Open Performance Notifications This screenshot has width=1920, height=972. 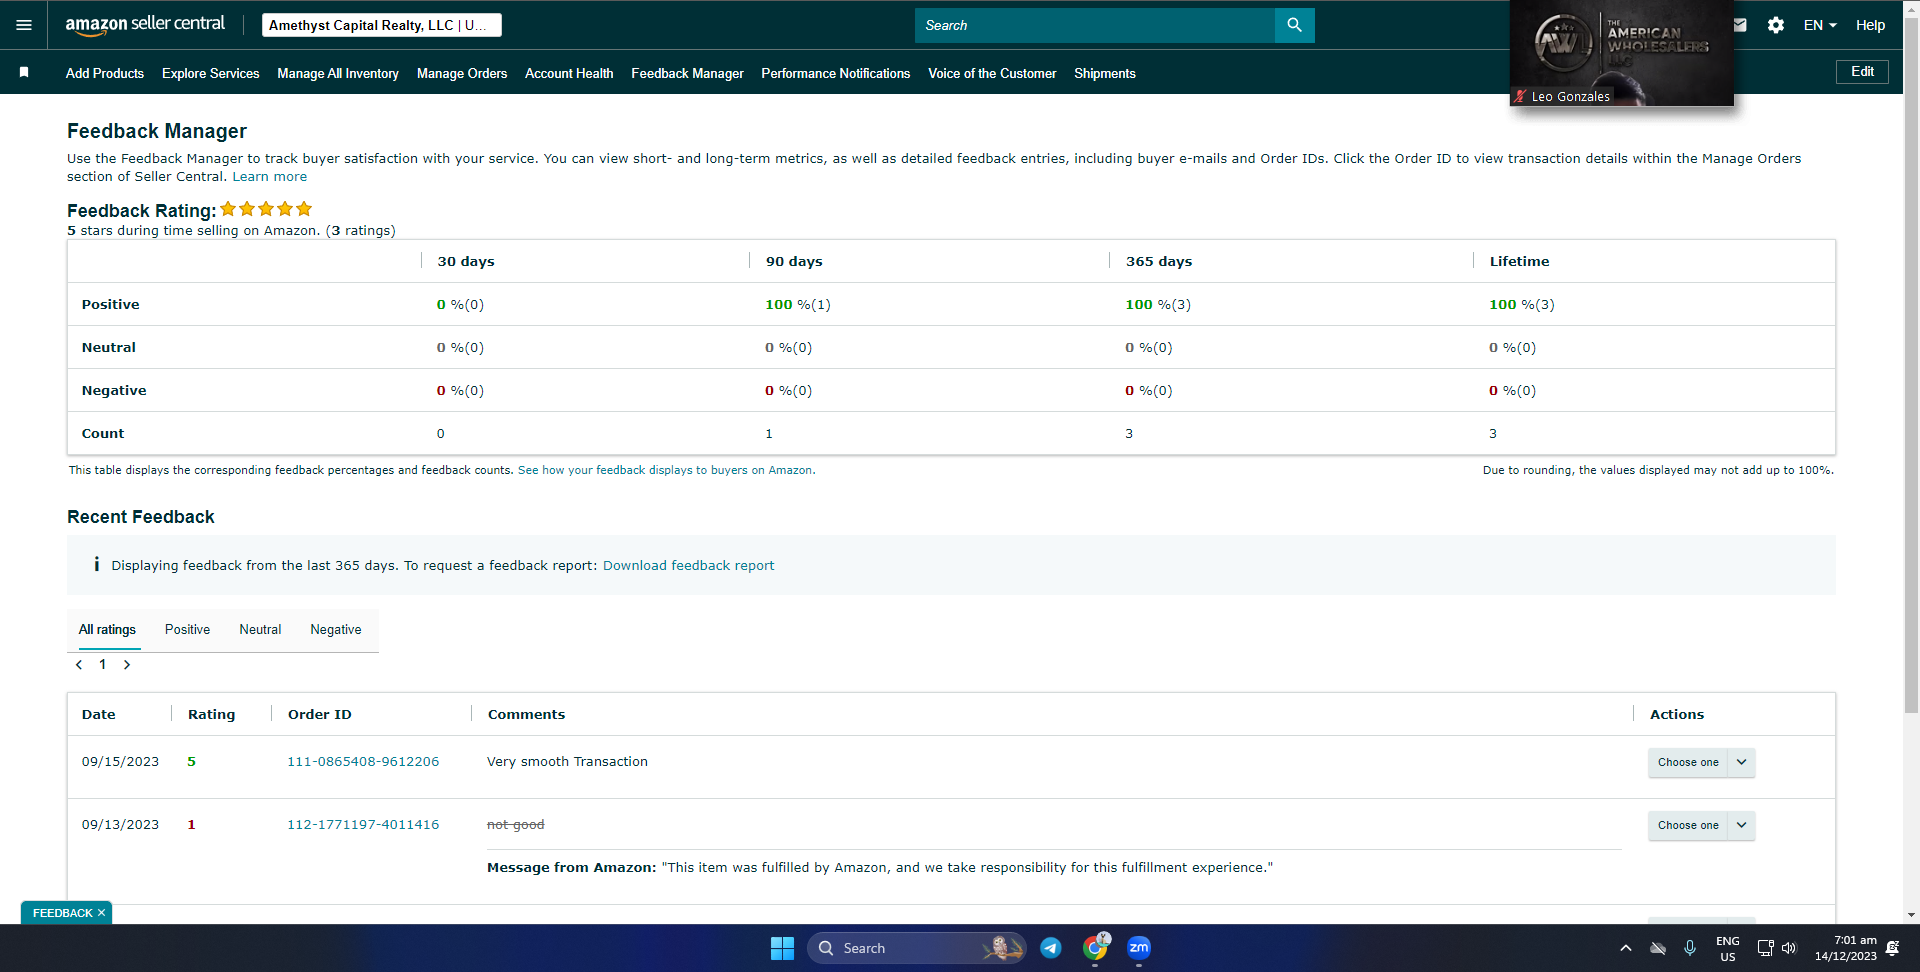[836, 73]
